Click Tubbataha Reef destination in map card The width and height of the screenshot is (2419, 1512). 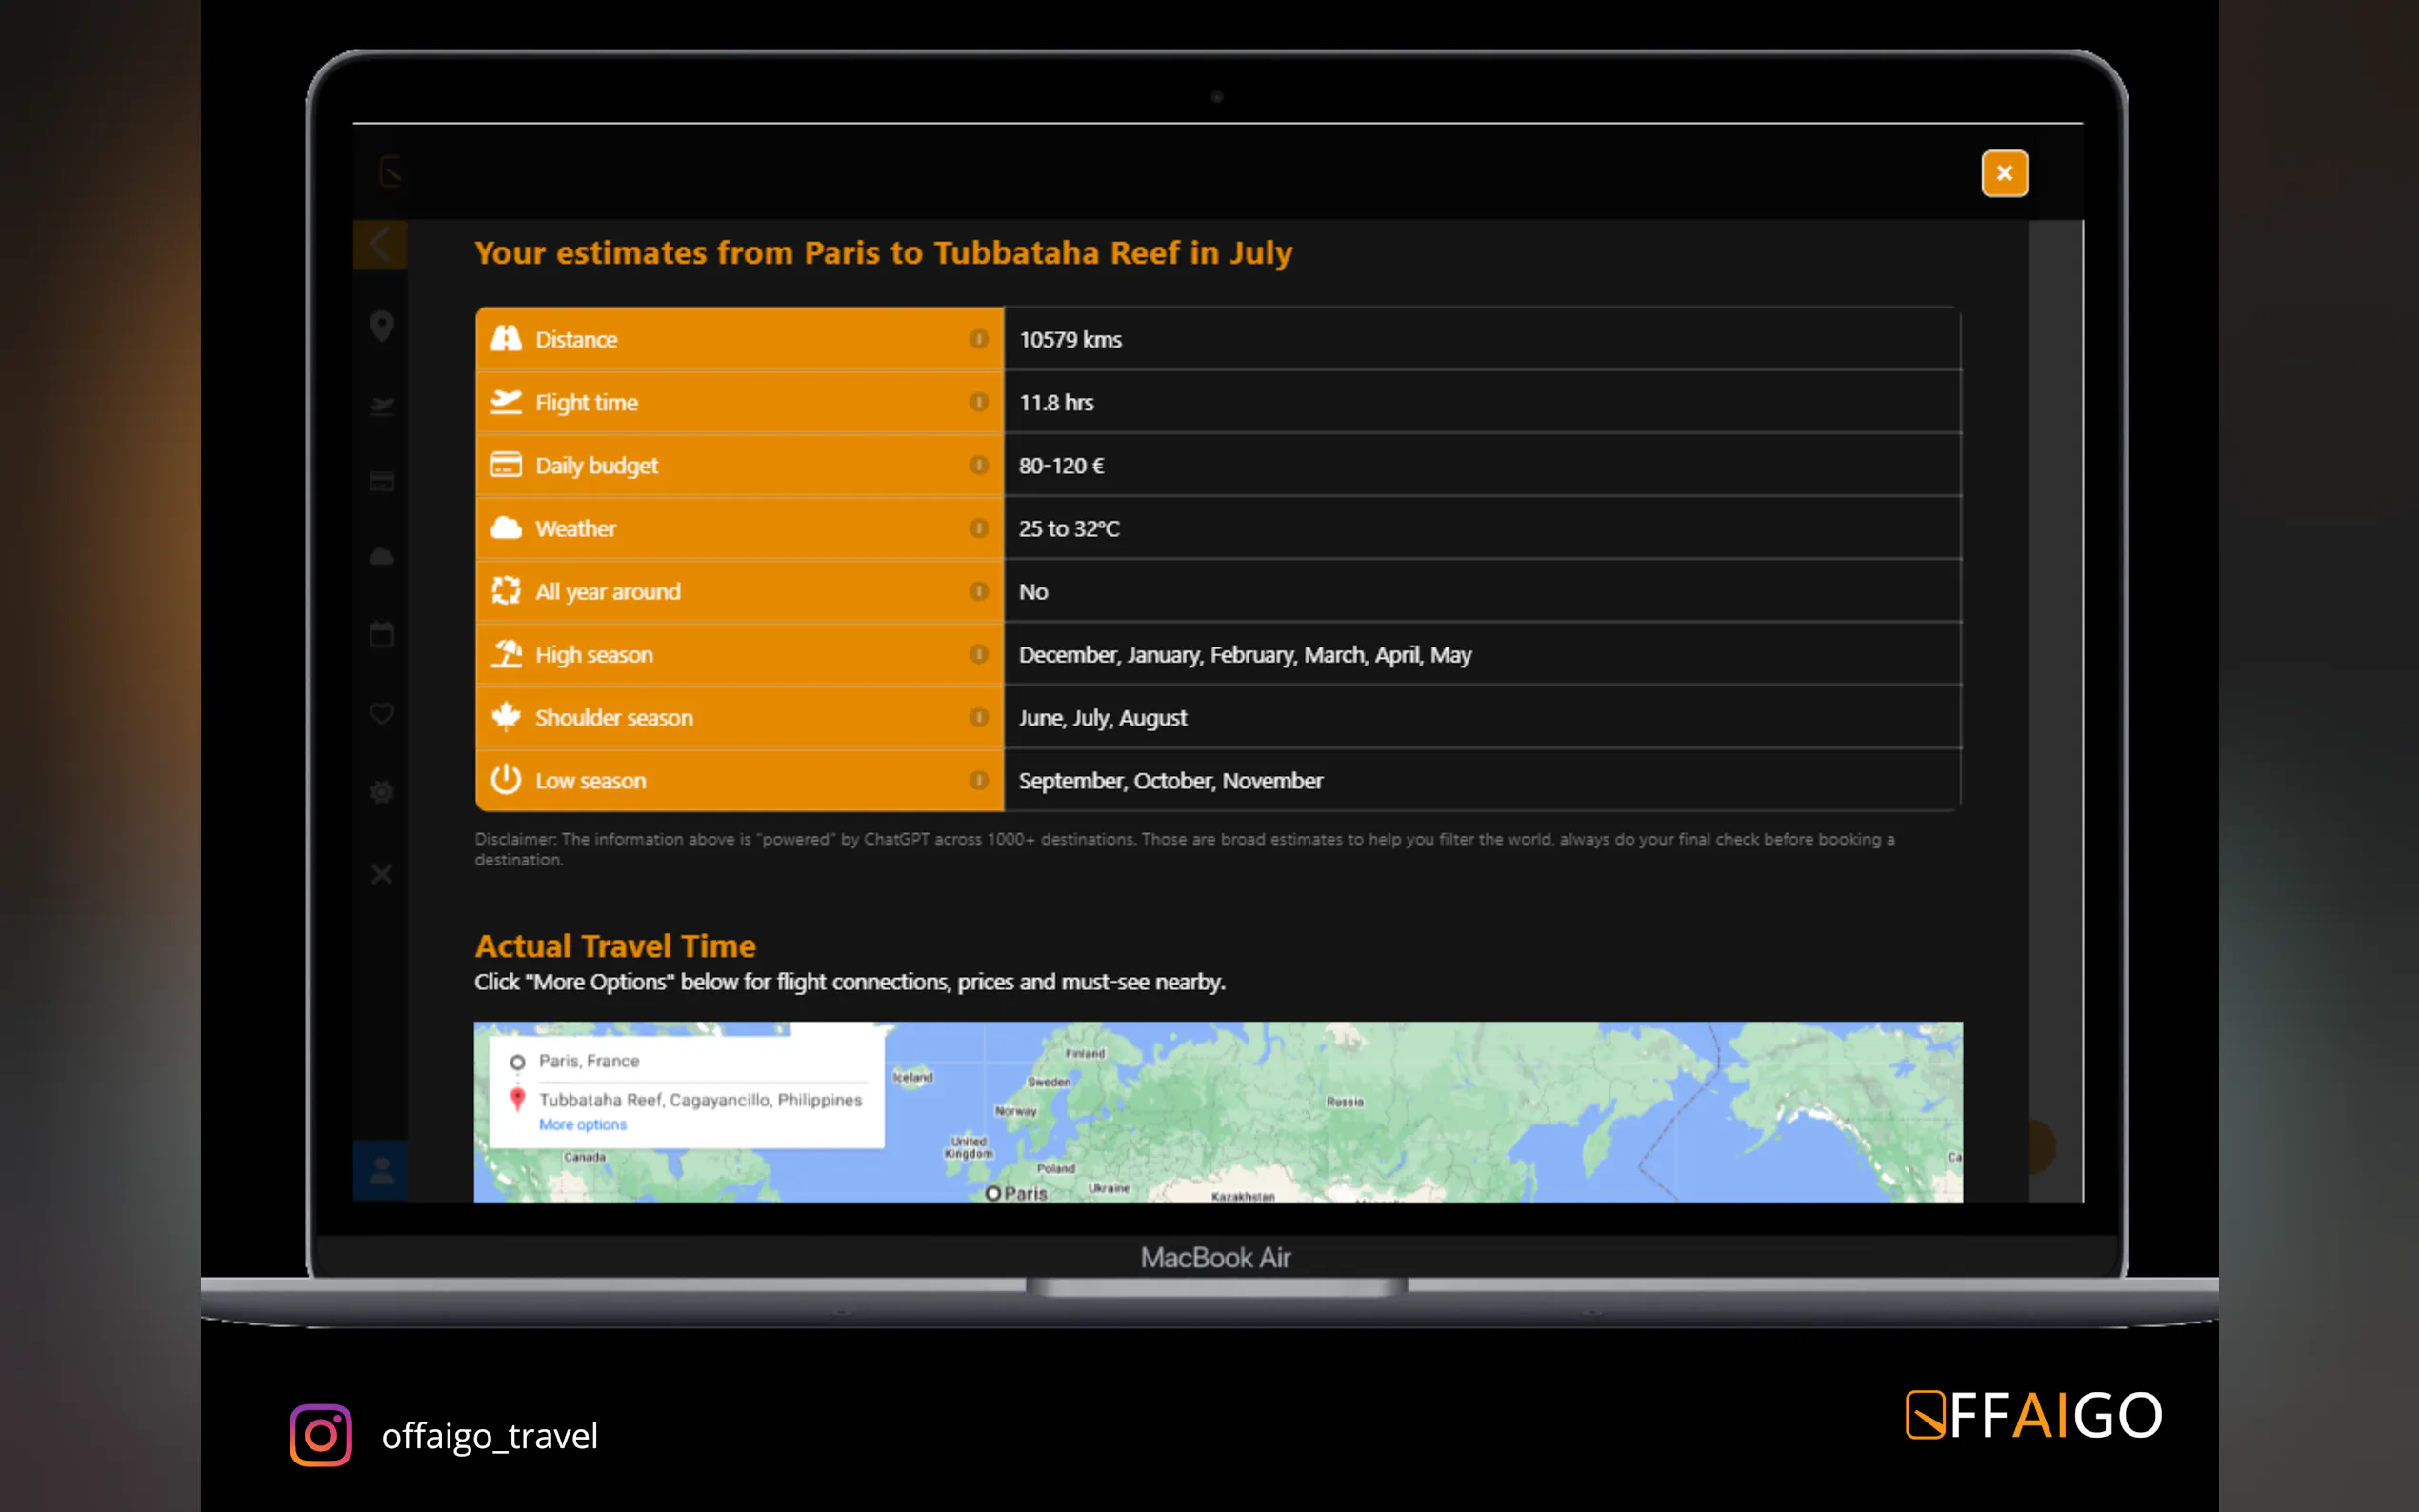point(699,1099)
